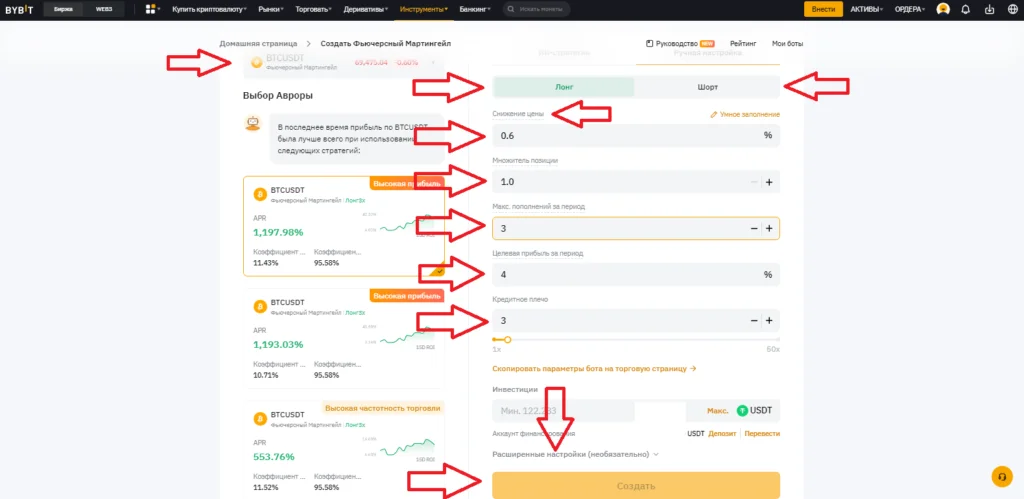Open the Инструменты dropdown menu

click(424, 9)
